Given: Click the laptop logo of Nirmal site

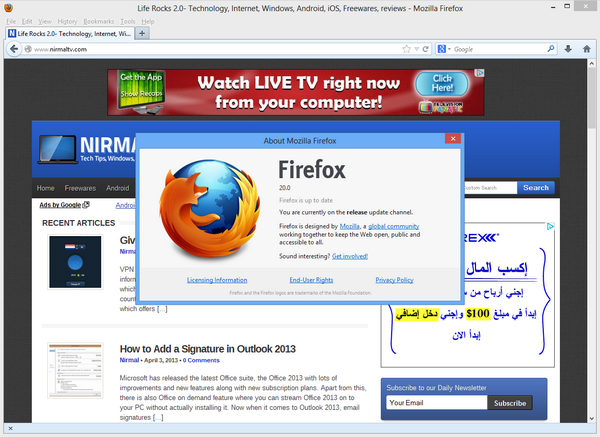Looking at the screenshot, I should 57,149.
